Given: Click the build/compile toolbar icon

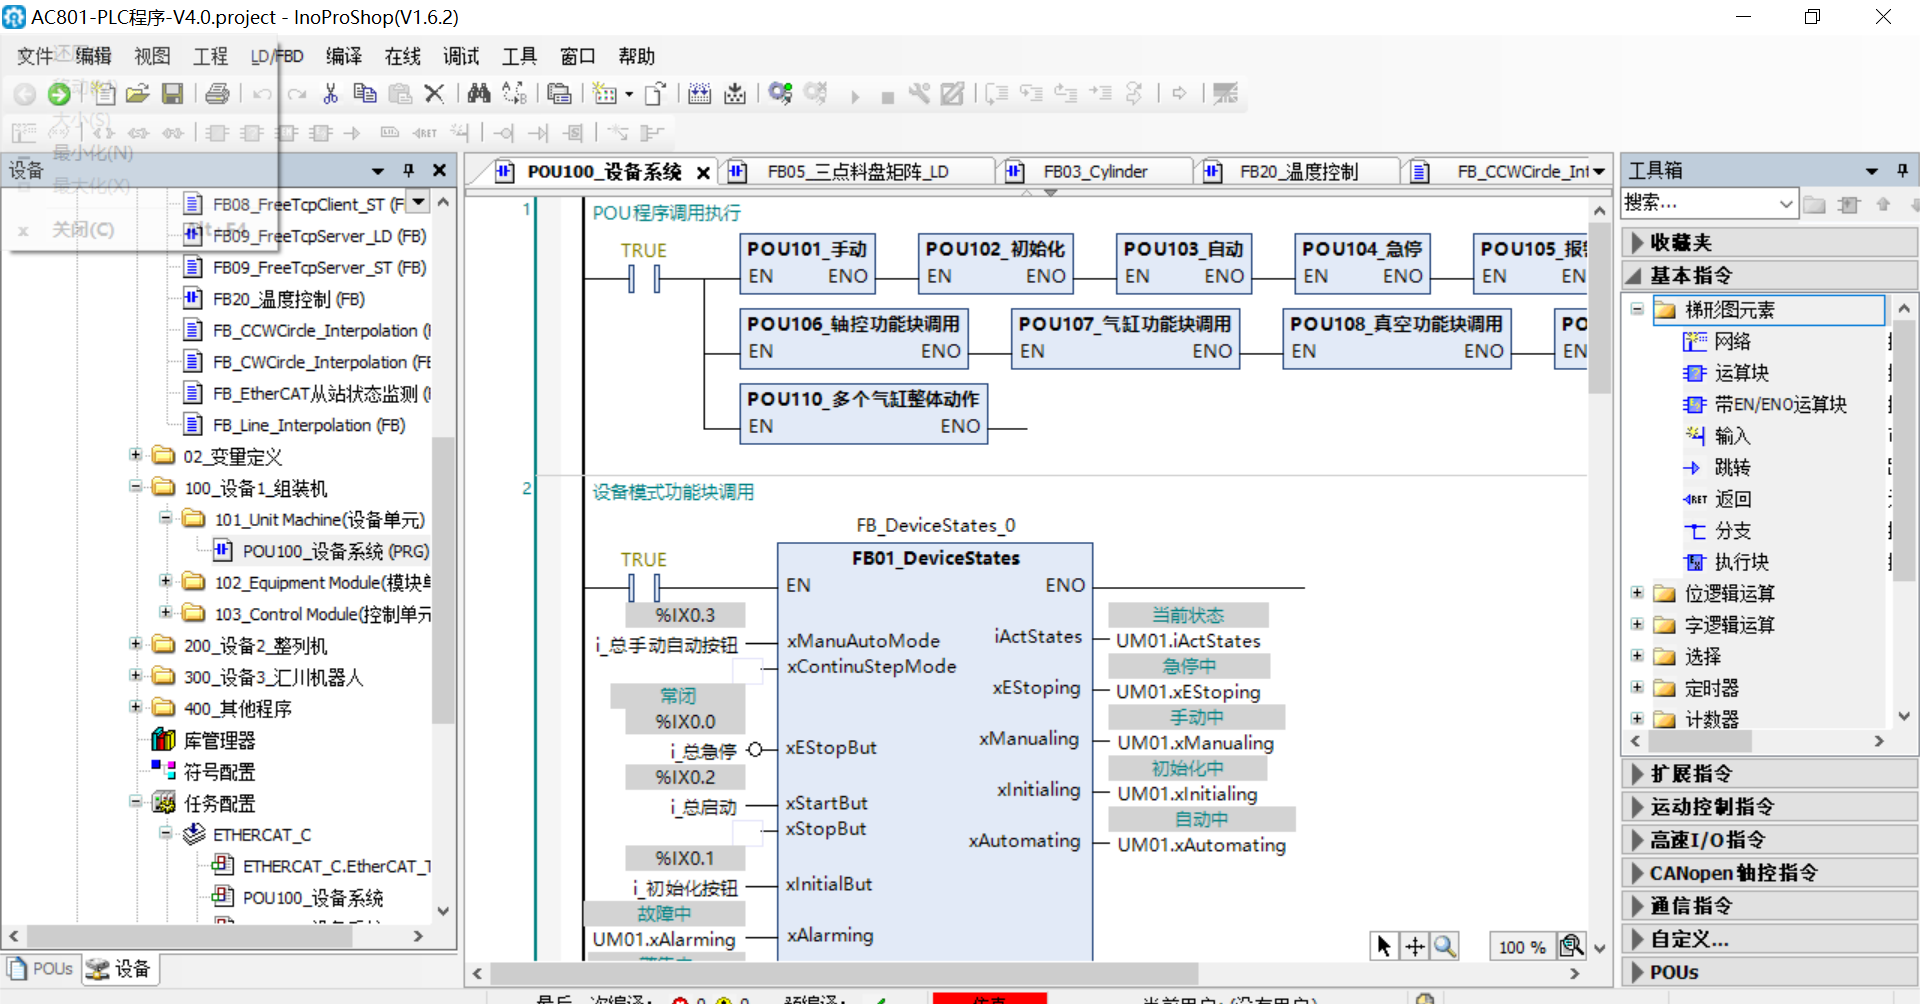Looking at the screenshot, I should coord(699,94).
